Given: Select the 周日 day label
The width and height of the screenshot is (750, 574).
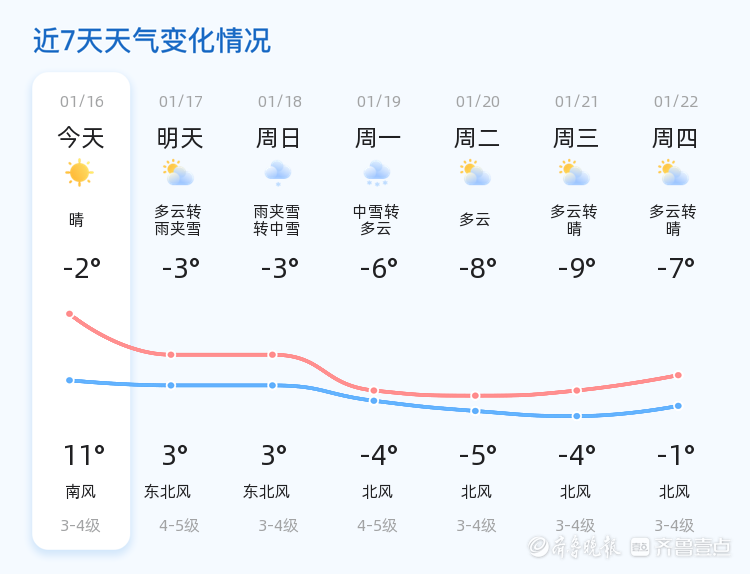Looking at the screenshot, I should 278,138.
